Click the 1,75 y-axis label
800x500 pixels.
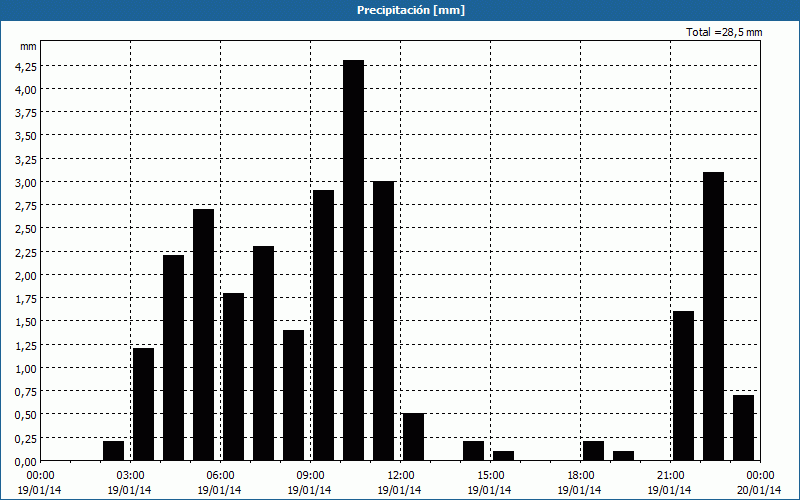click(x=26, y=298)
